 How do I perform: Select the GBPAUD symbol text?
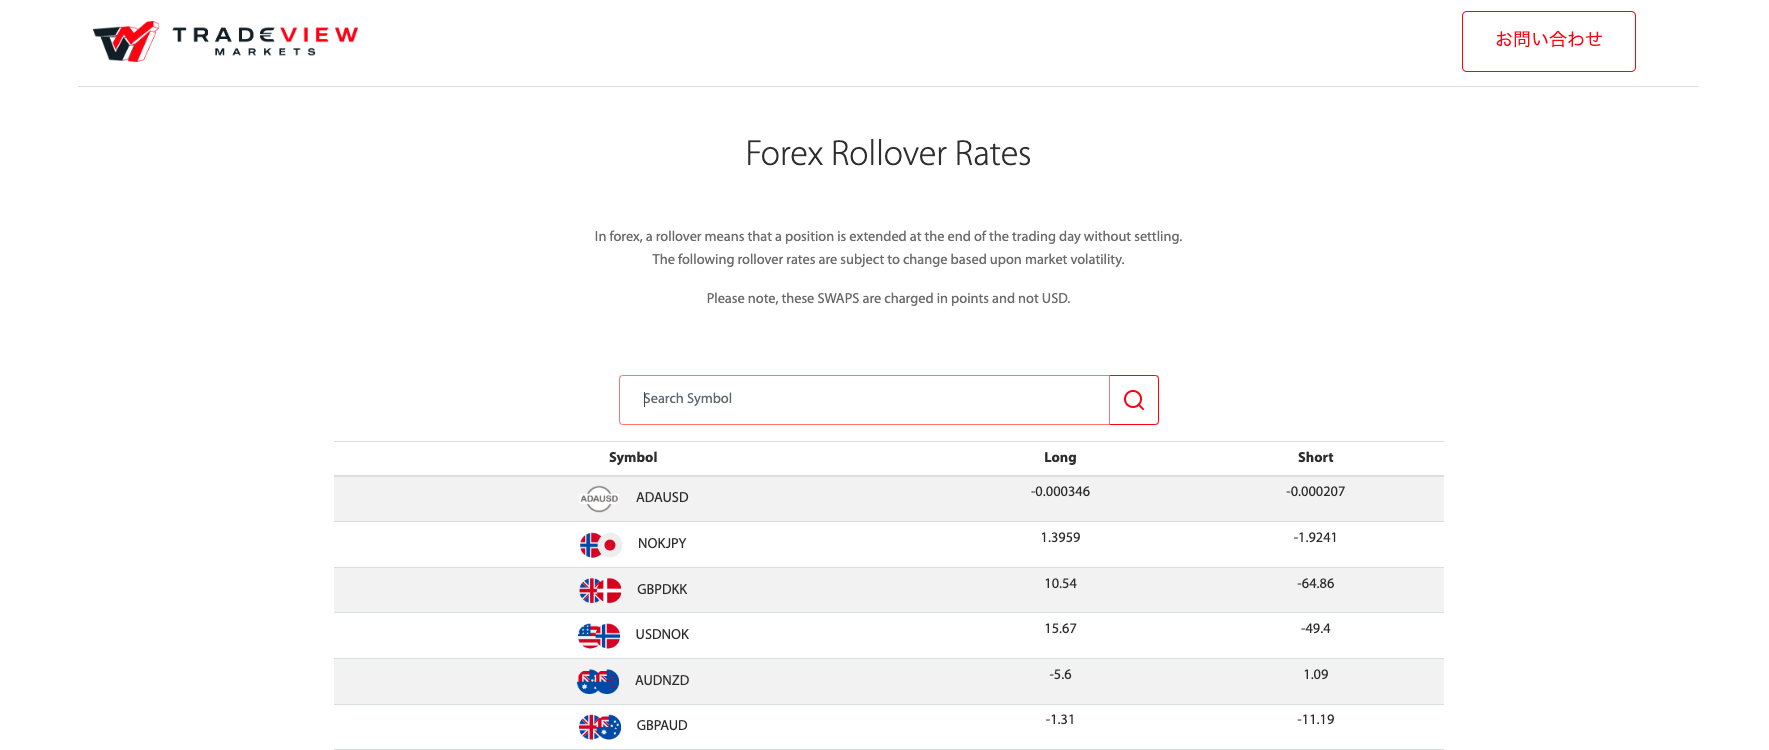(x=662, y=725)
